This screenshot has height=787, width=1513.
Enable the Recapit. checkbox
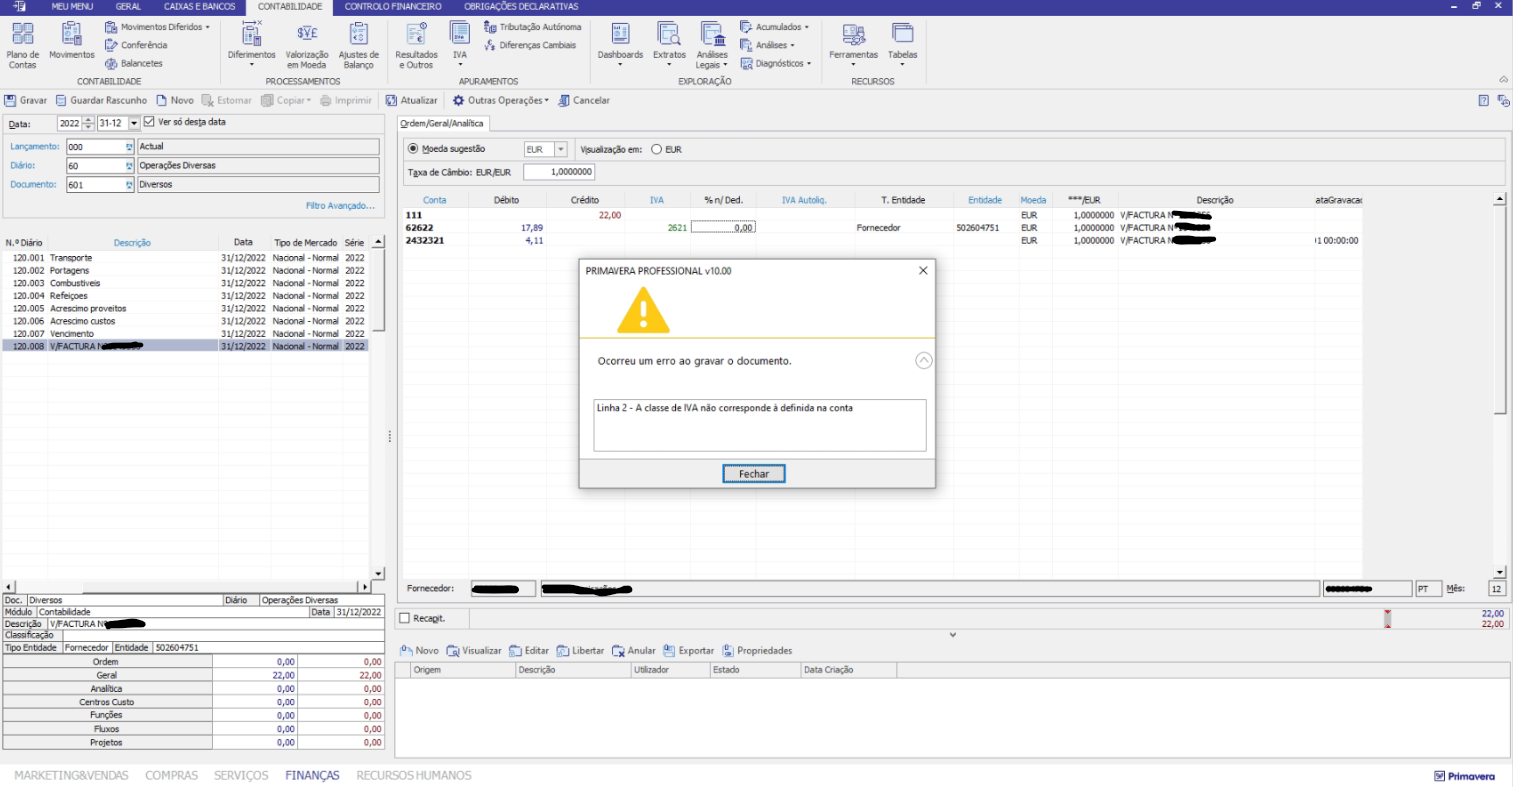point(405,619)
